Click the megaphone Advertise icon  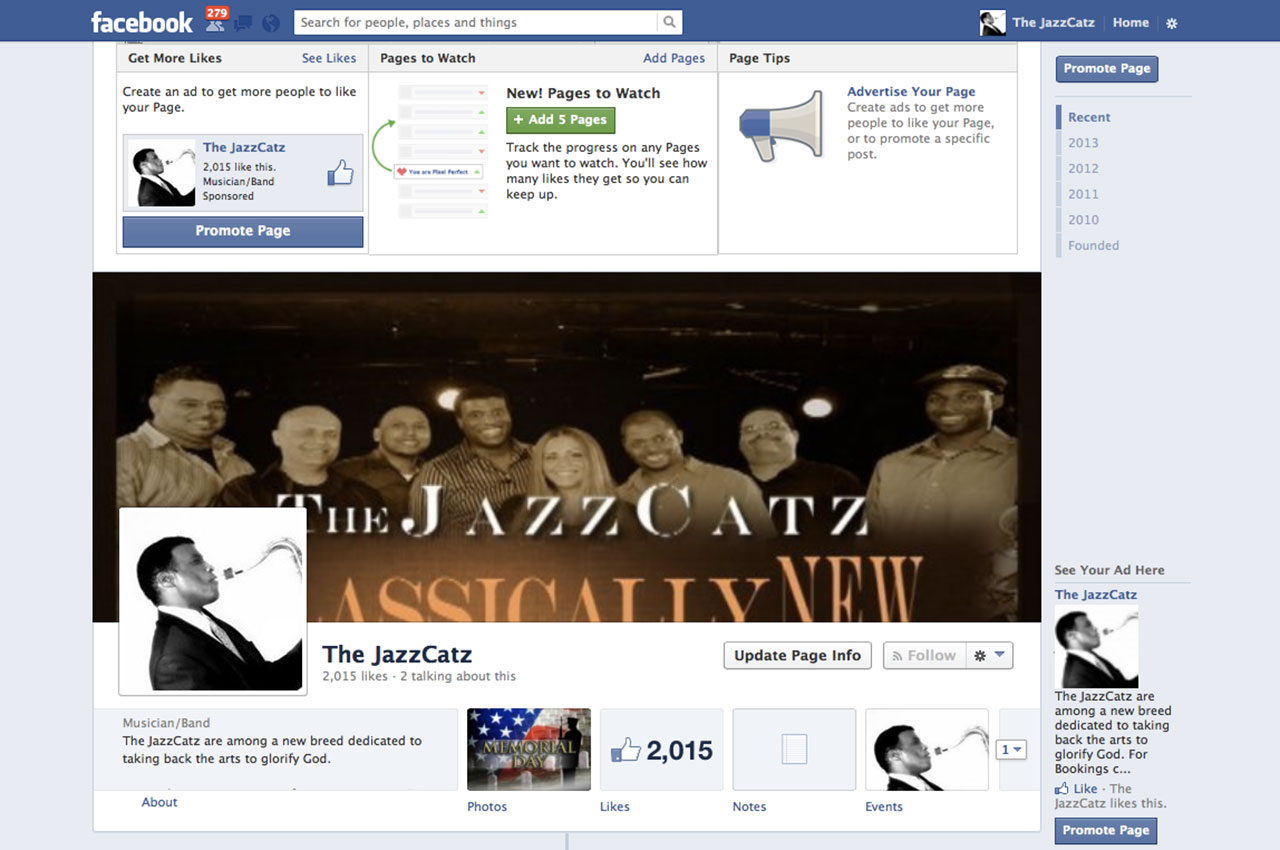781,125
